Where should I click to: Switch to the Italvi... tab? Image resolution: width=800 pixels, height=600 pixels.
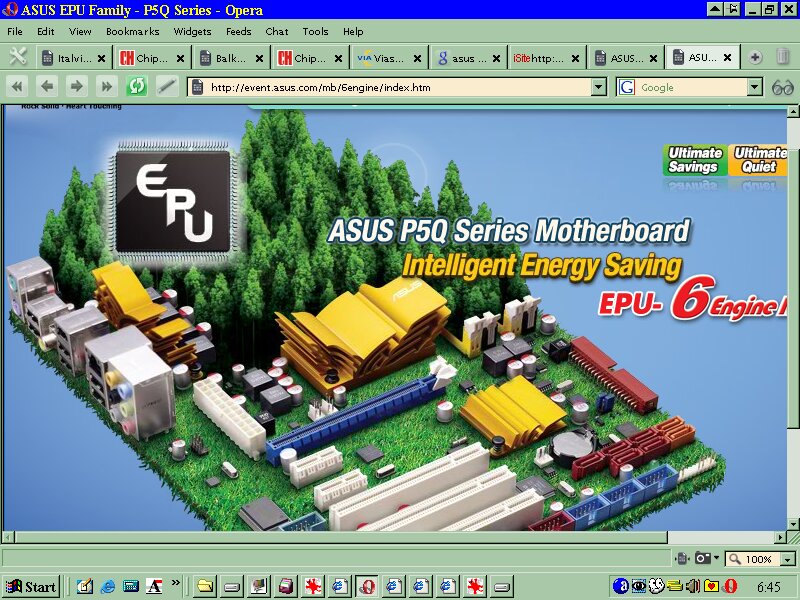(x=73, y=58)
